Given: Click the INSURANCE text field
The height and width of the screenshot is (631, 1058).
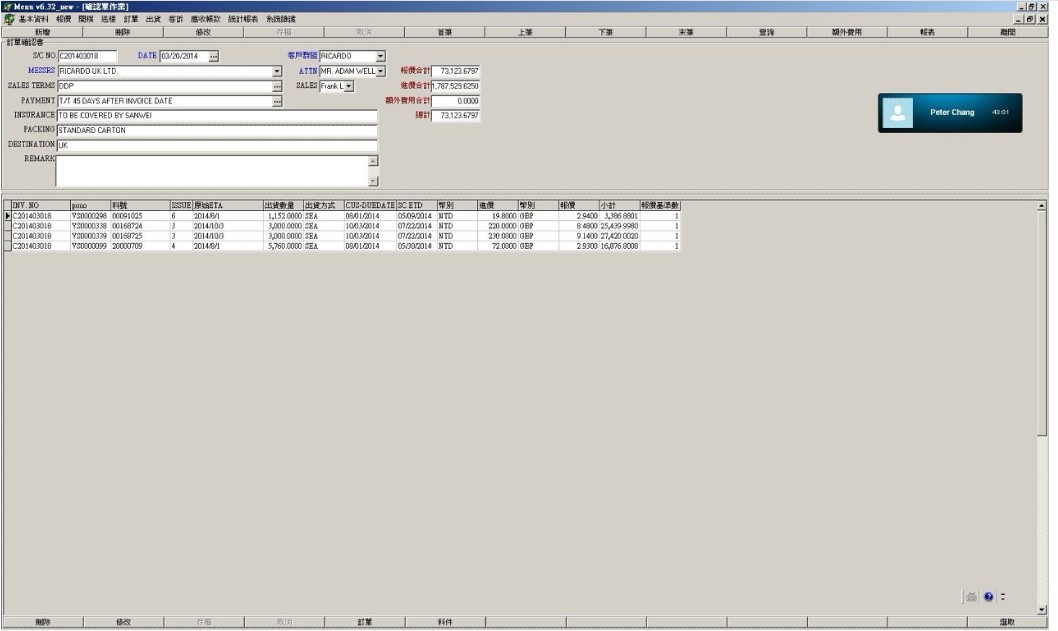Looking at the screenshot, I should coord(217,116).
